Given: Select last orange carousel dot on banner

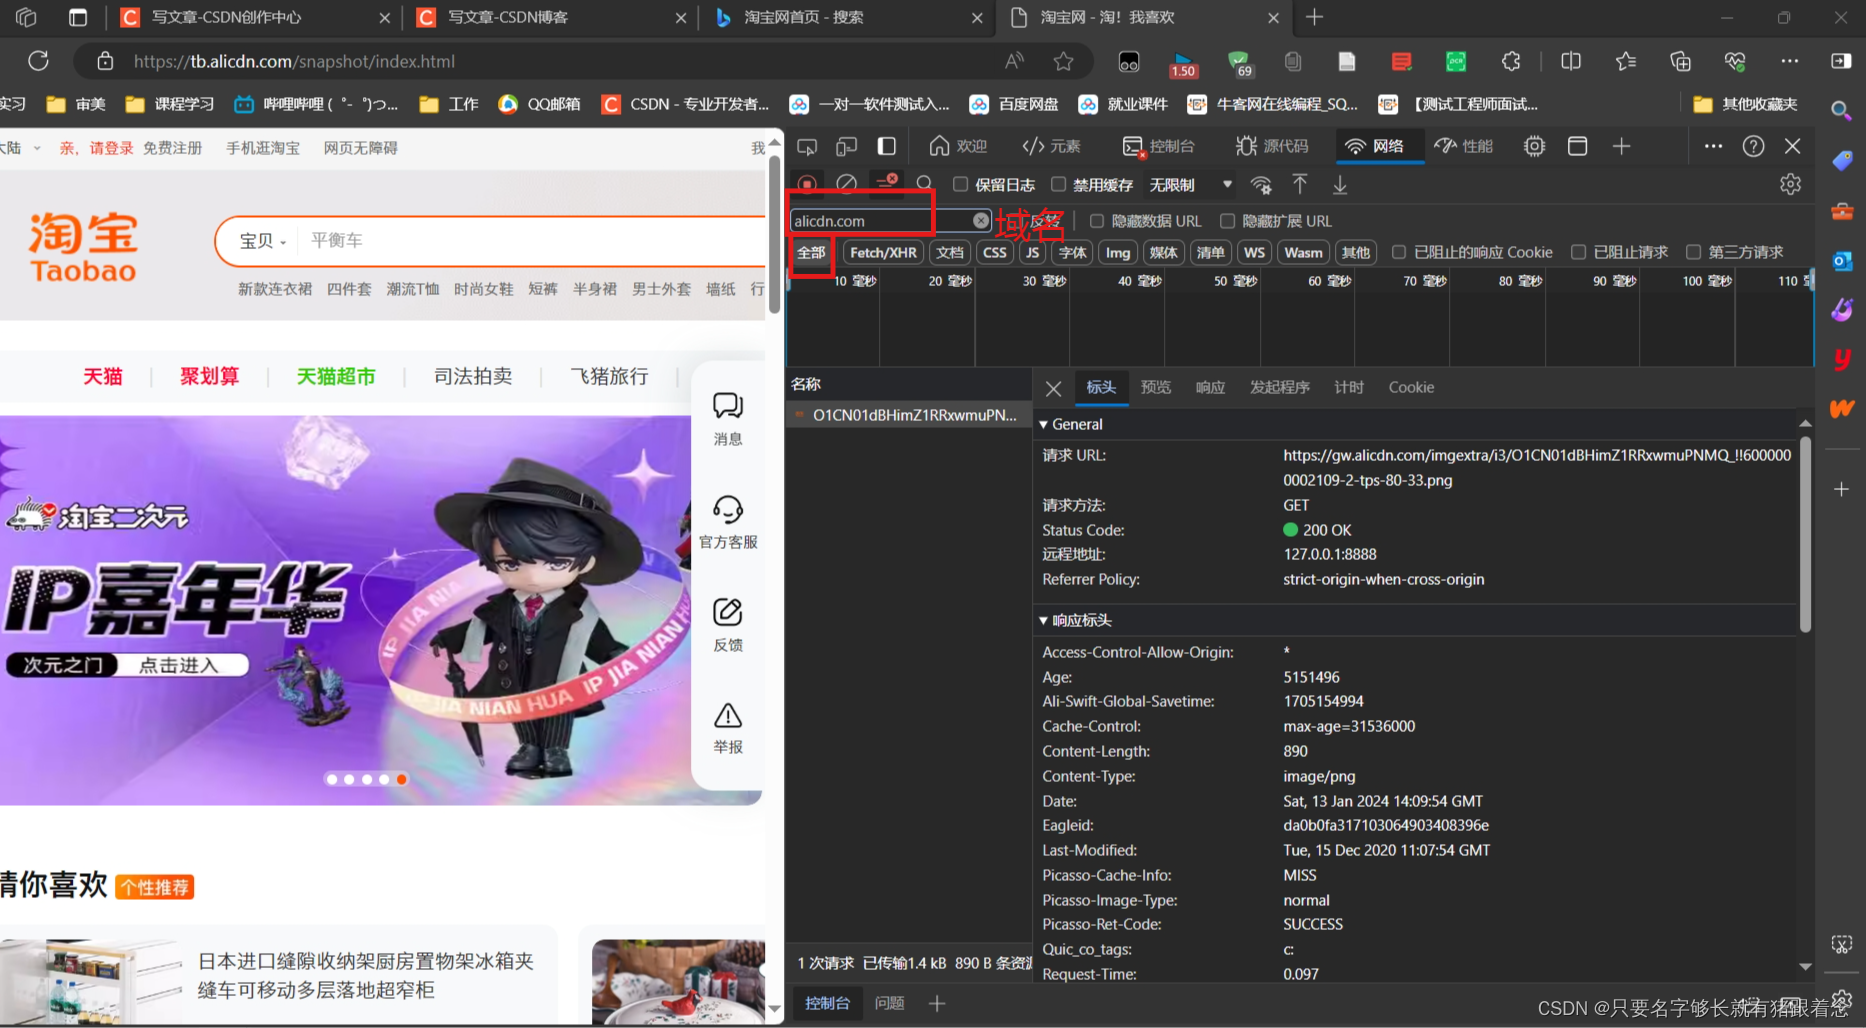Looking at the screenshot, I should click(401, 779).
